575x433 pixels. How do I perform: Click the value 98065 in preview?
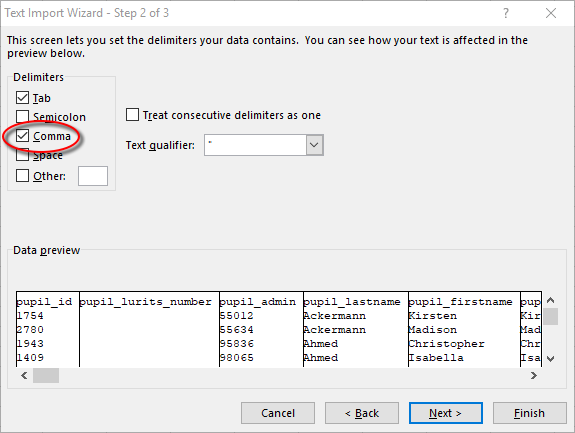pyautogui.click(x=237, y=357)
